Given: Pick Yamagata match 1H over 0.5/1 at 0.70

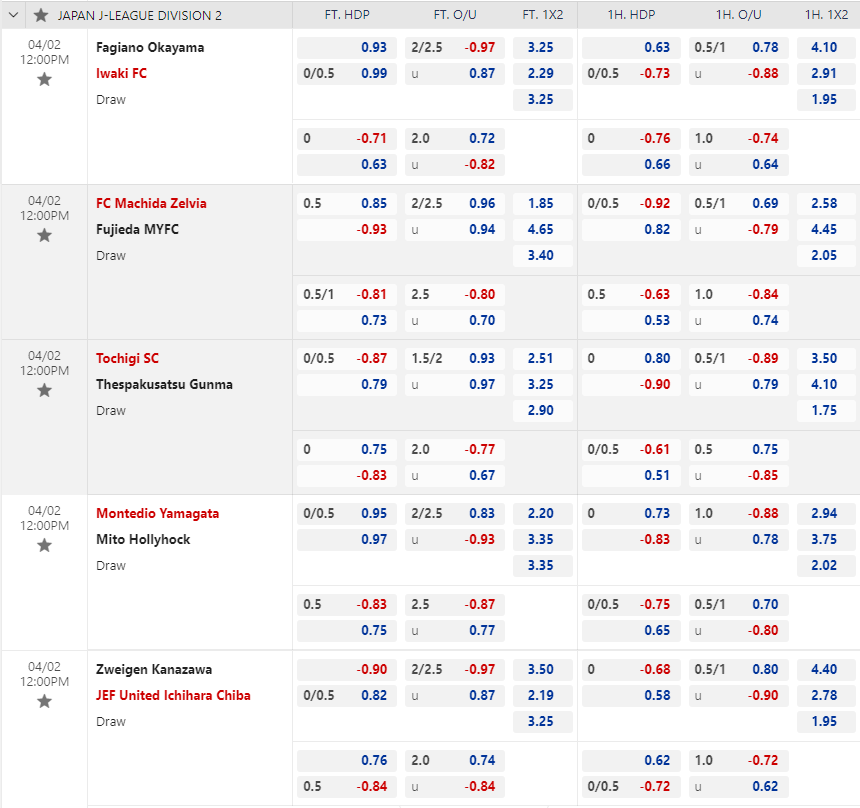Looking at the screenshot, I should [x=739, y=604].
